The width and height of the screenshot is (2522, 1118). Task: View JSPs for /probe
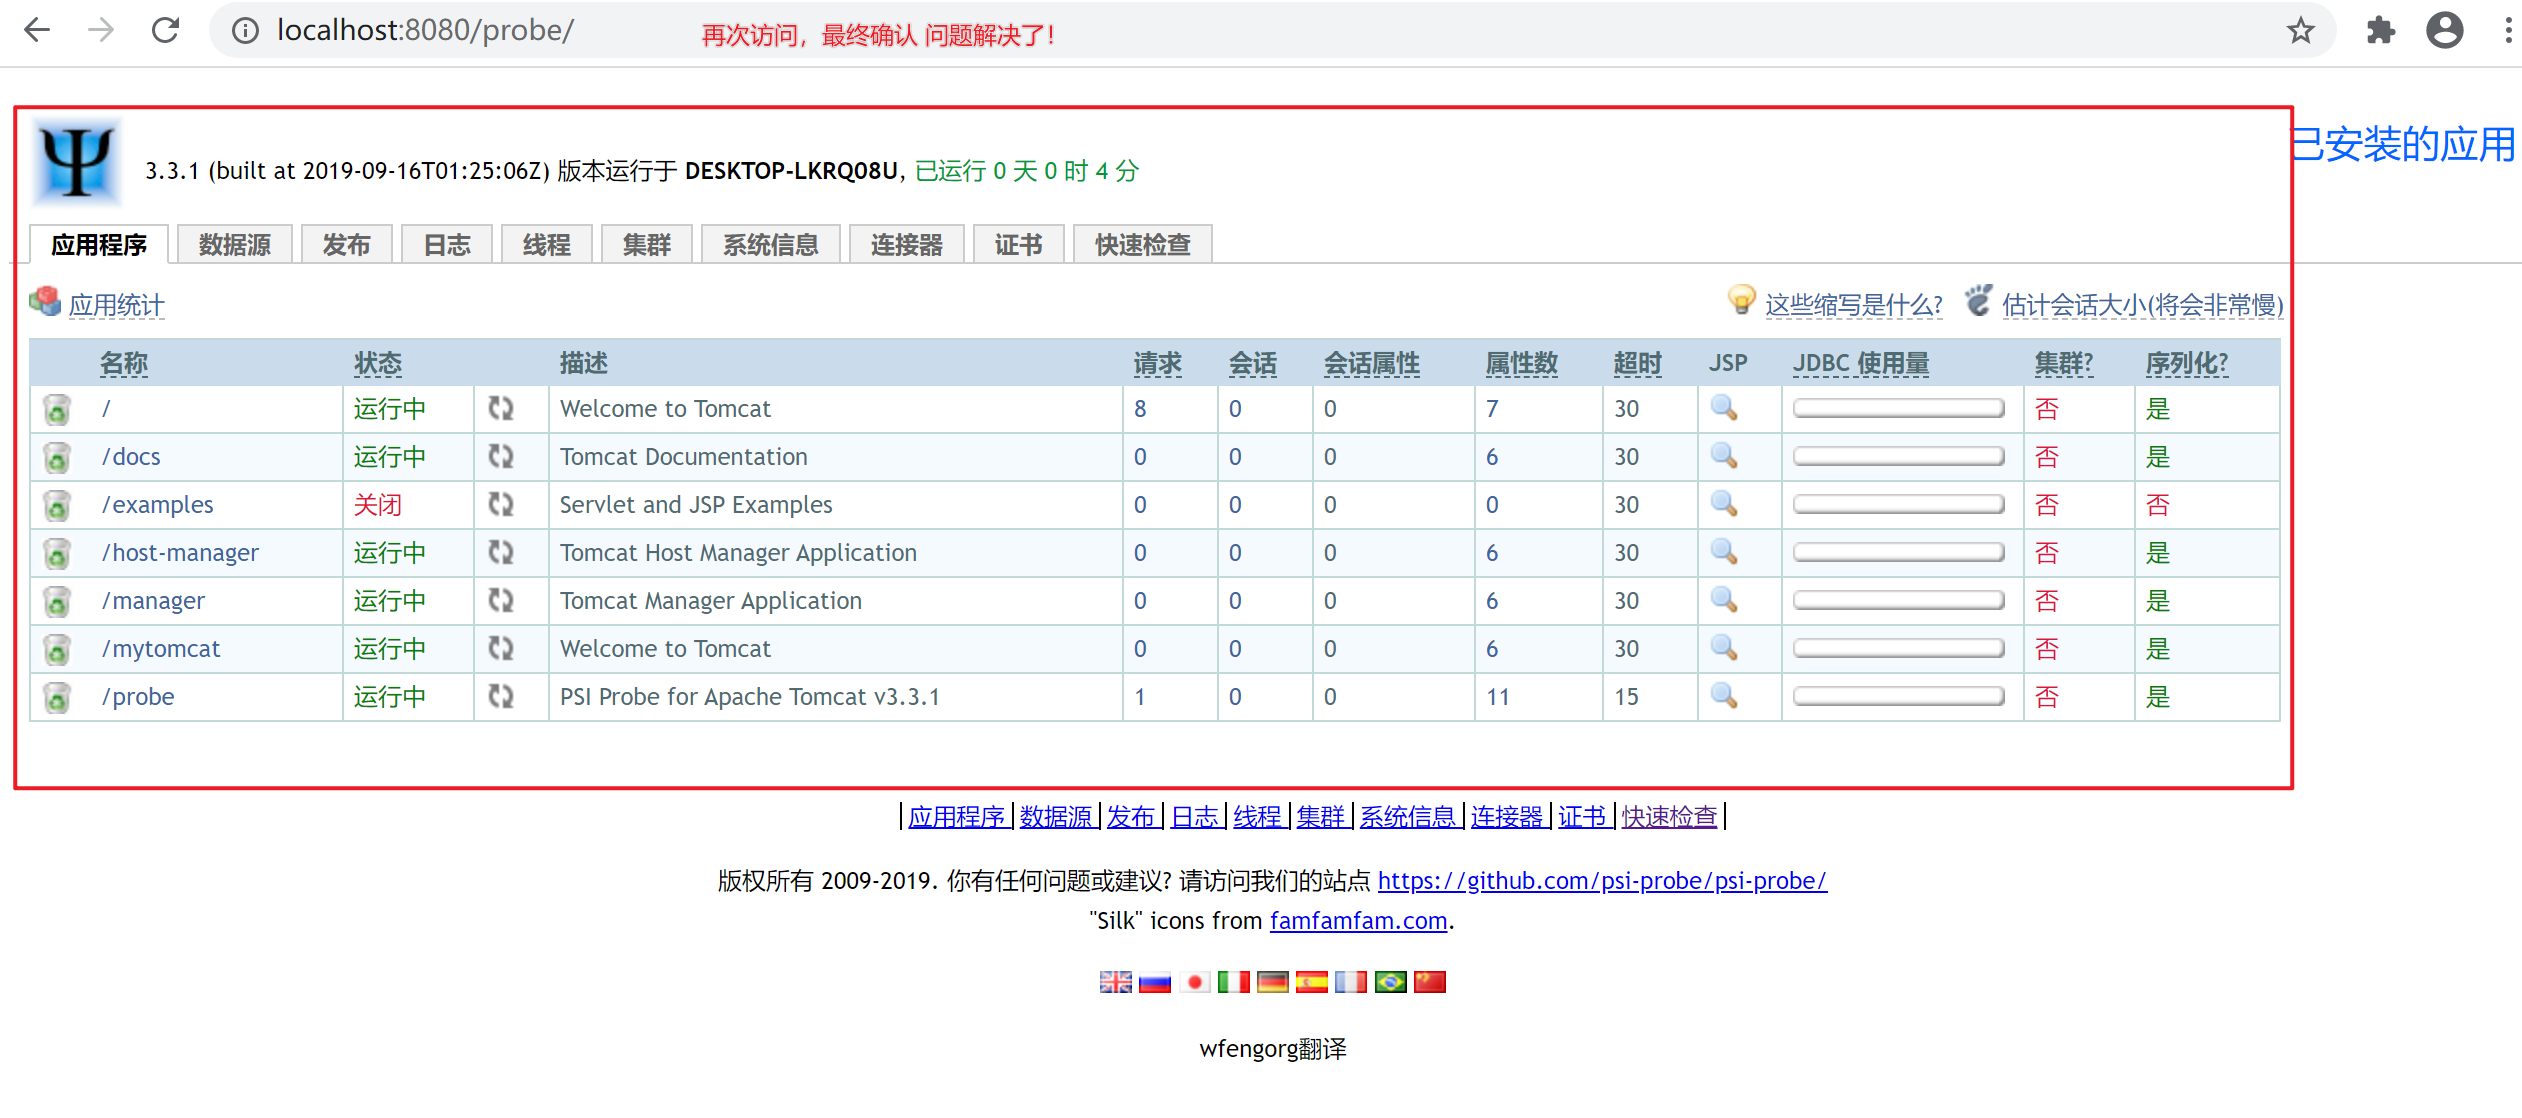click(x=1724, y=696)
